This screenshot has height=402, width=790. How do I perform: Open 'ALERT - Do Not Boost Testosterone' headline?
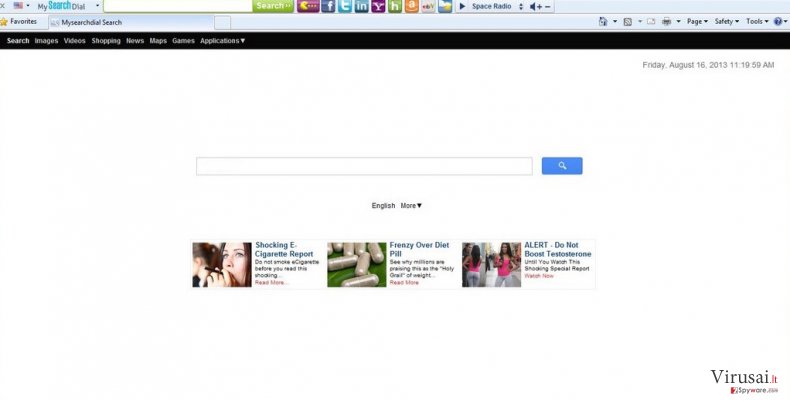[x=558, y=249]
